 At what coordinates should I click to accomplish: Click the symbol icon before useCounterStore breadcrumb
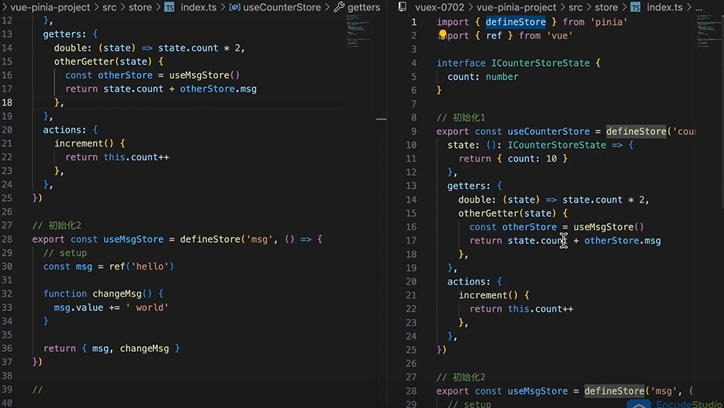tap(235, 7)
